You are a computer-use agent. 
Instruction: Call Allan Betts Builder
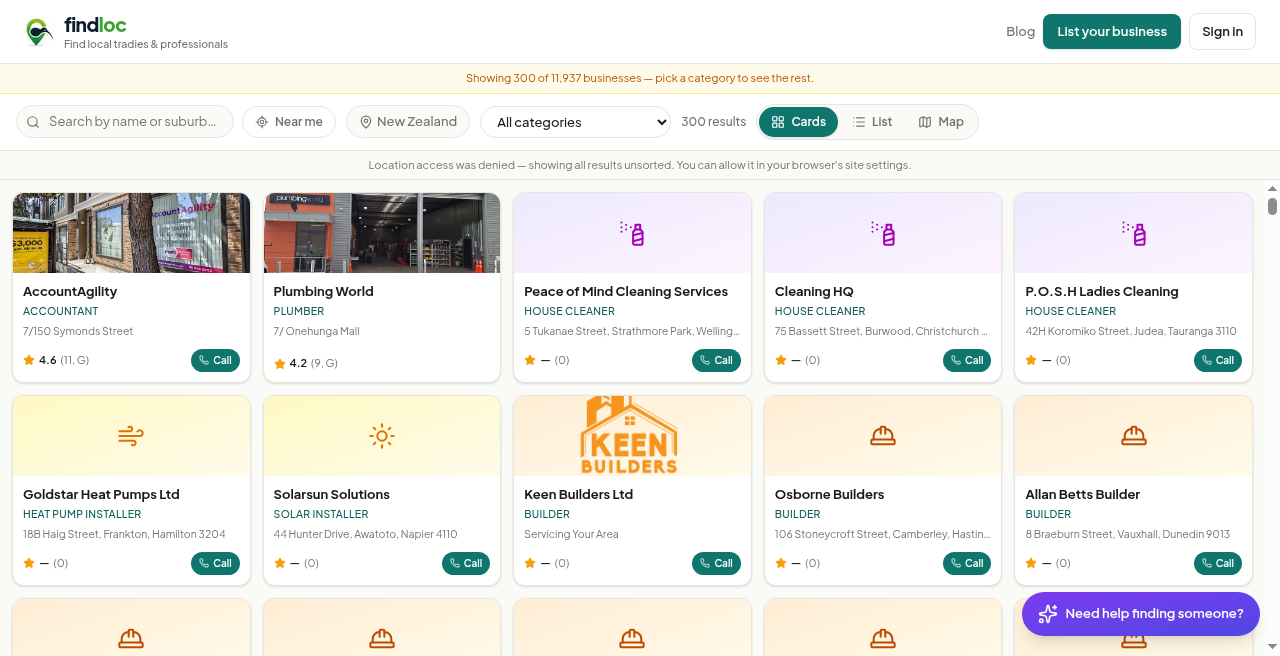(x=1217, y=563)
